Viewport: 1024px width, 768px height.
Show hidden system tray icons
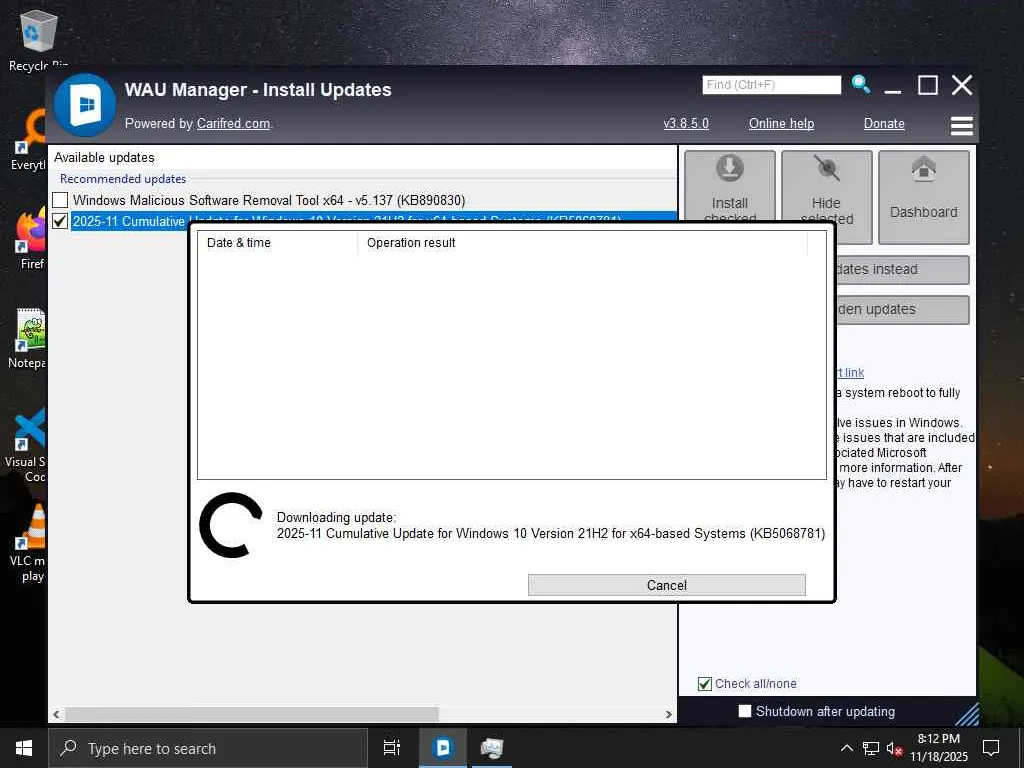coord(846,748)
